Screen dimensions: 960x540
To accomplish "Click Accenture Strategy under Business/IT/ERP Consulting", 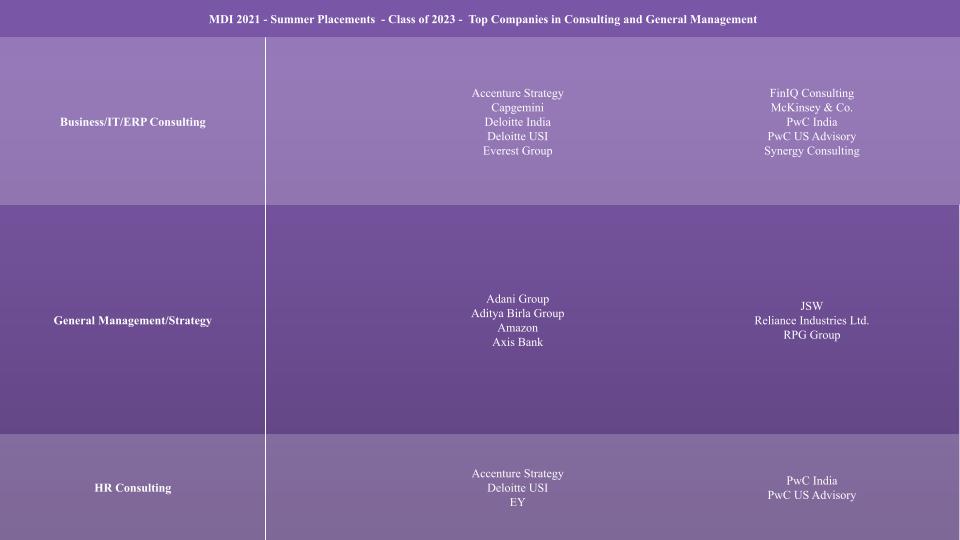I will [x=517, y=93].
